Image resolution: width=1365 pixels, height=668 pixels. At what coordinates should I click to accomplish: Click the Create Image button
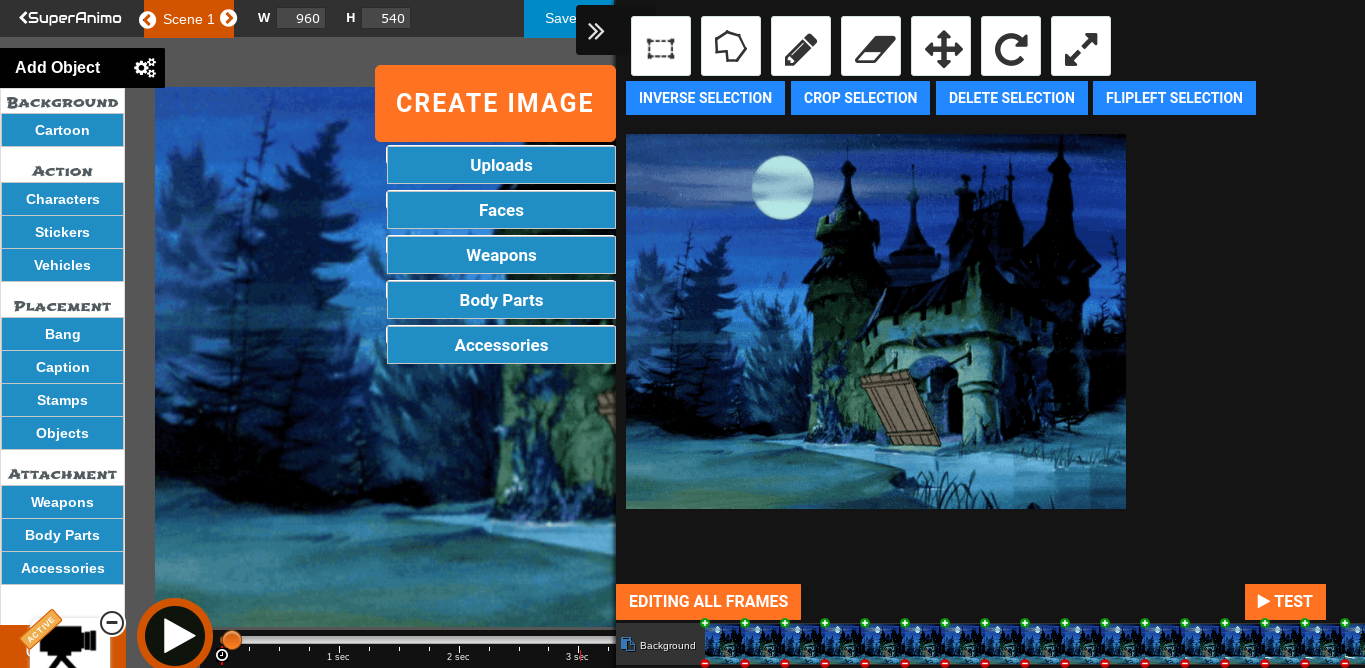[495, 103]
